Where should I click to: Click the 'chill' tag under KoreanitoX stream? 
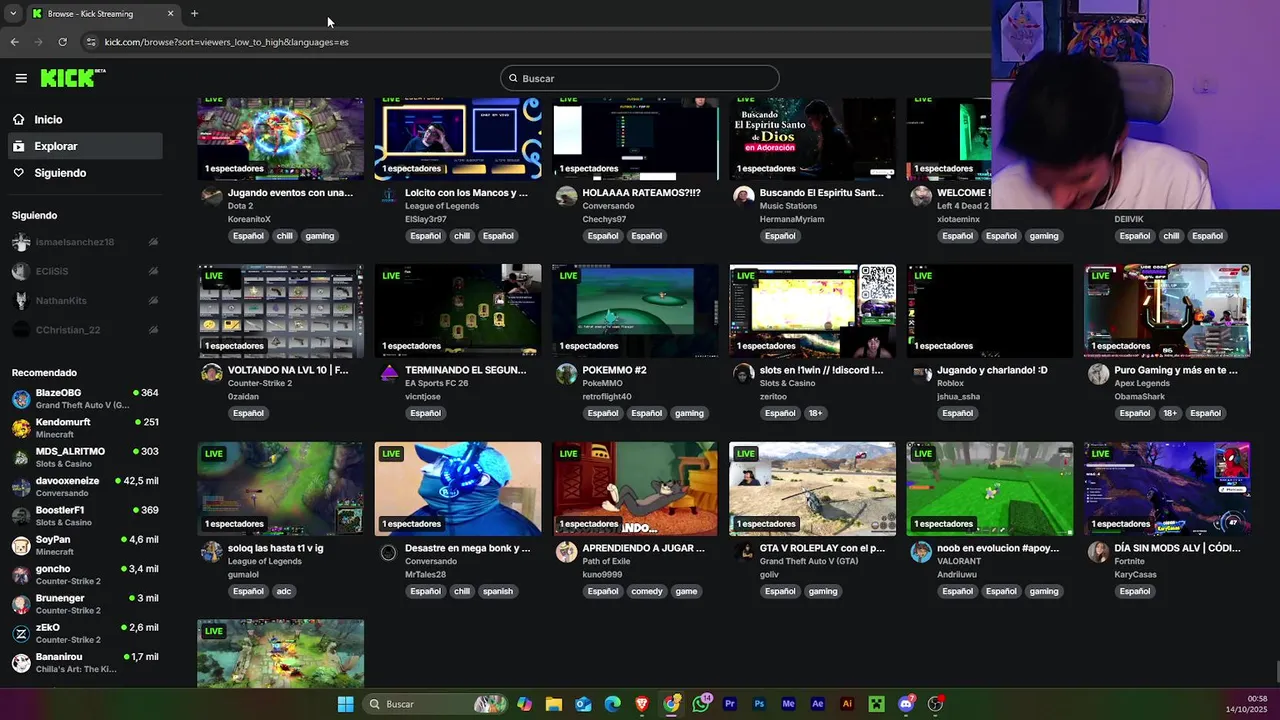coord(284,236)
